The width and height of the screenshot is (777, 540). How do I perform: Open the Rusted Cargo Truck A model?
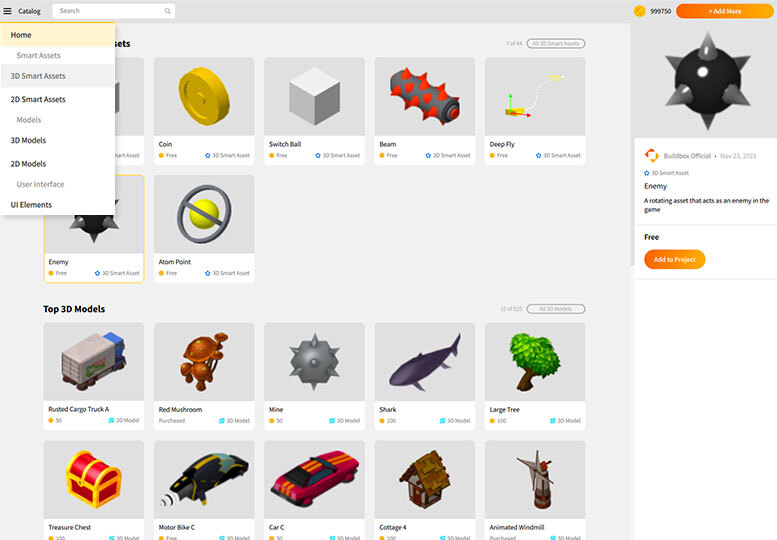(94, 362)
